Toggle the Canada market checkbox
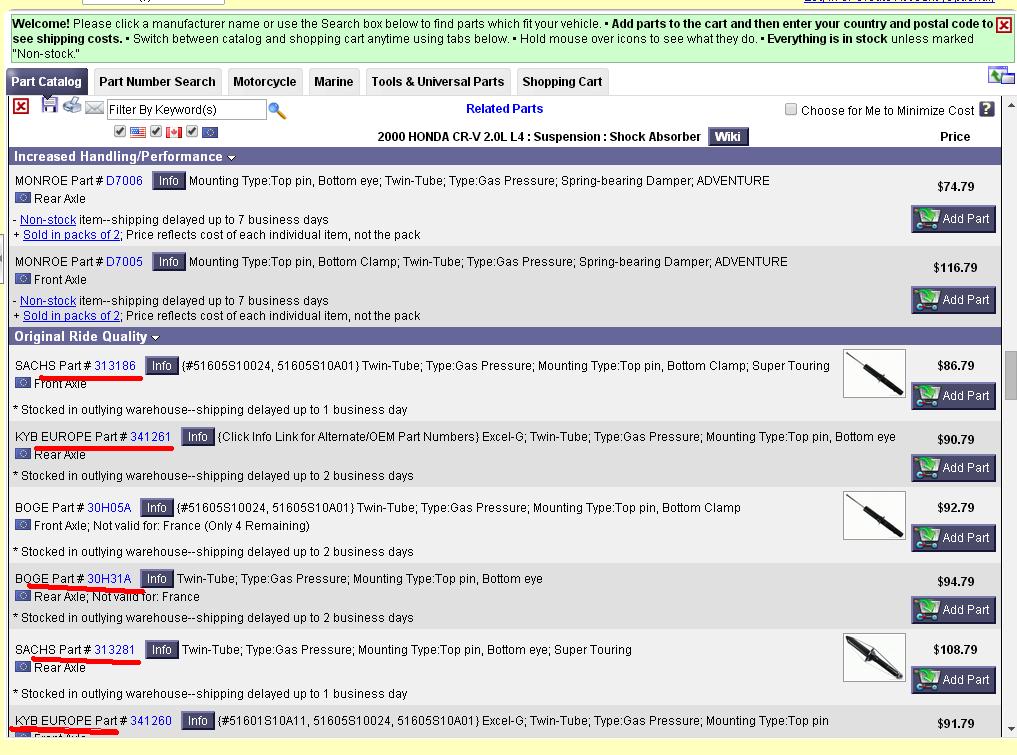 tap(156, 132)
